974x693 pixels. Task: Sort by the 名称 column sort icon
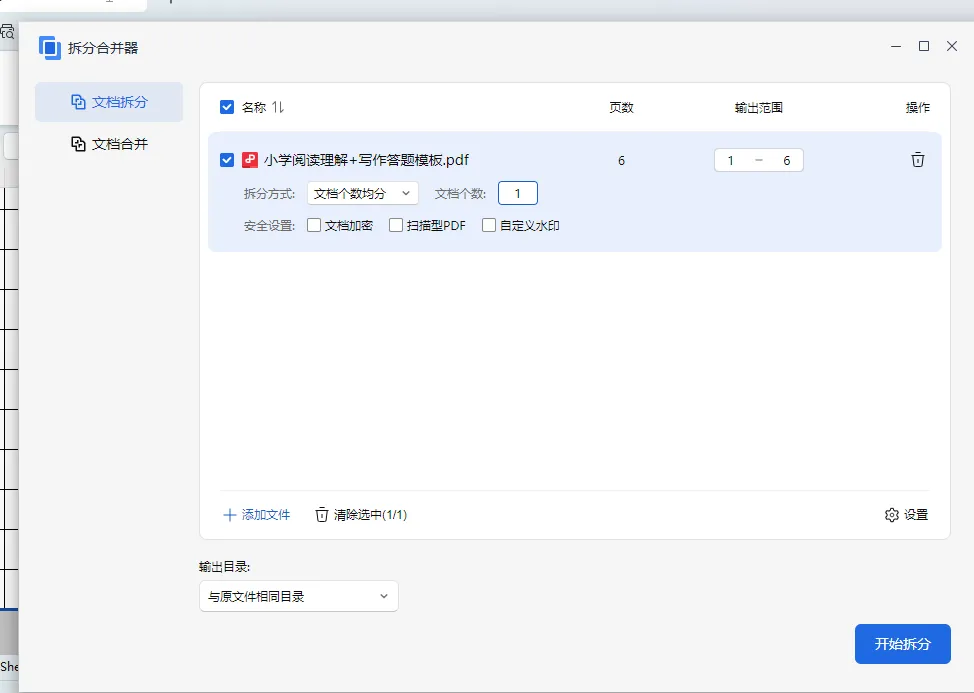pos(278,107)
